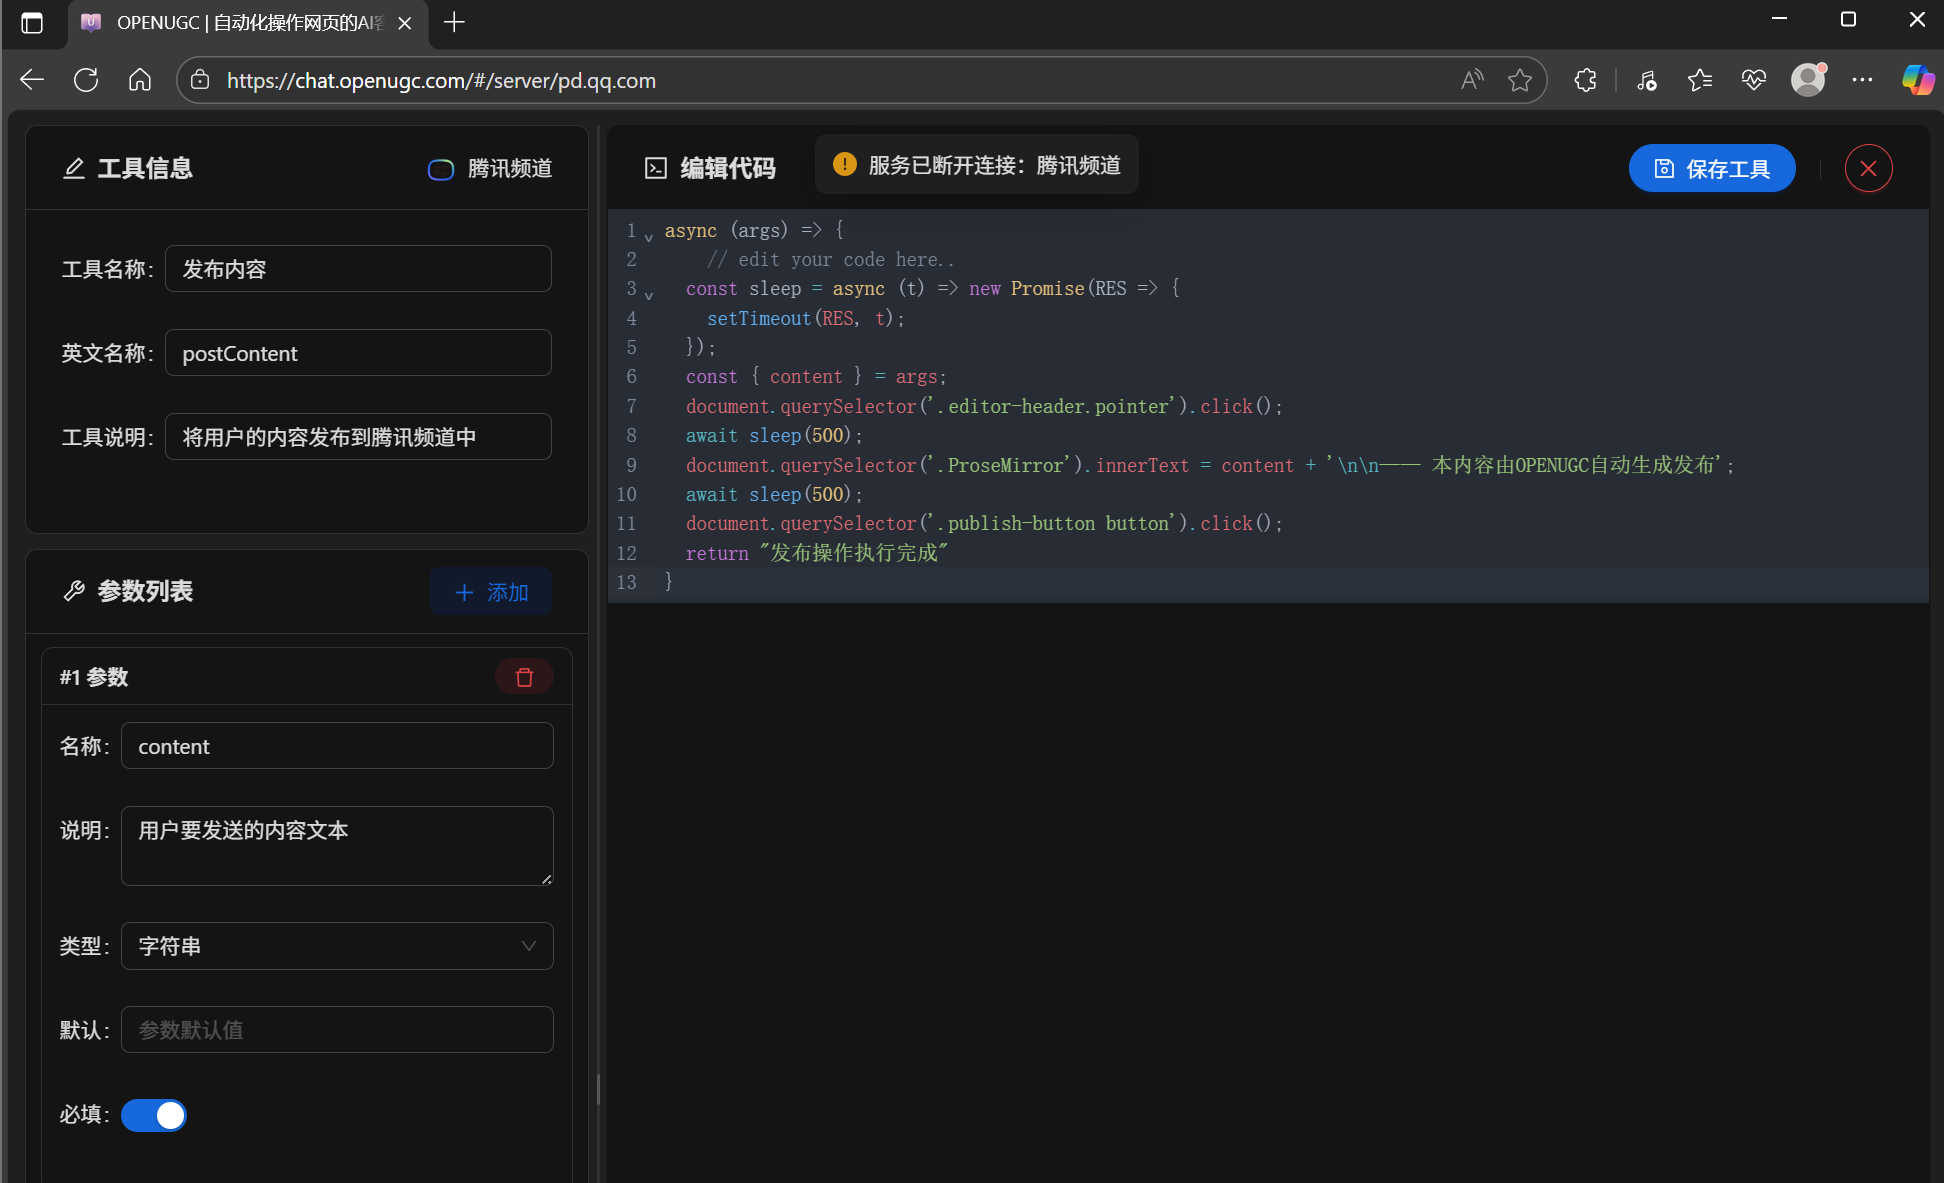This screenshot has width=1944, height=1183.
Task: Click the 默认 default value field
Action: (337, 1030)
